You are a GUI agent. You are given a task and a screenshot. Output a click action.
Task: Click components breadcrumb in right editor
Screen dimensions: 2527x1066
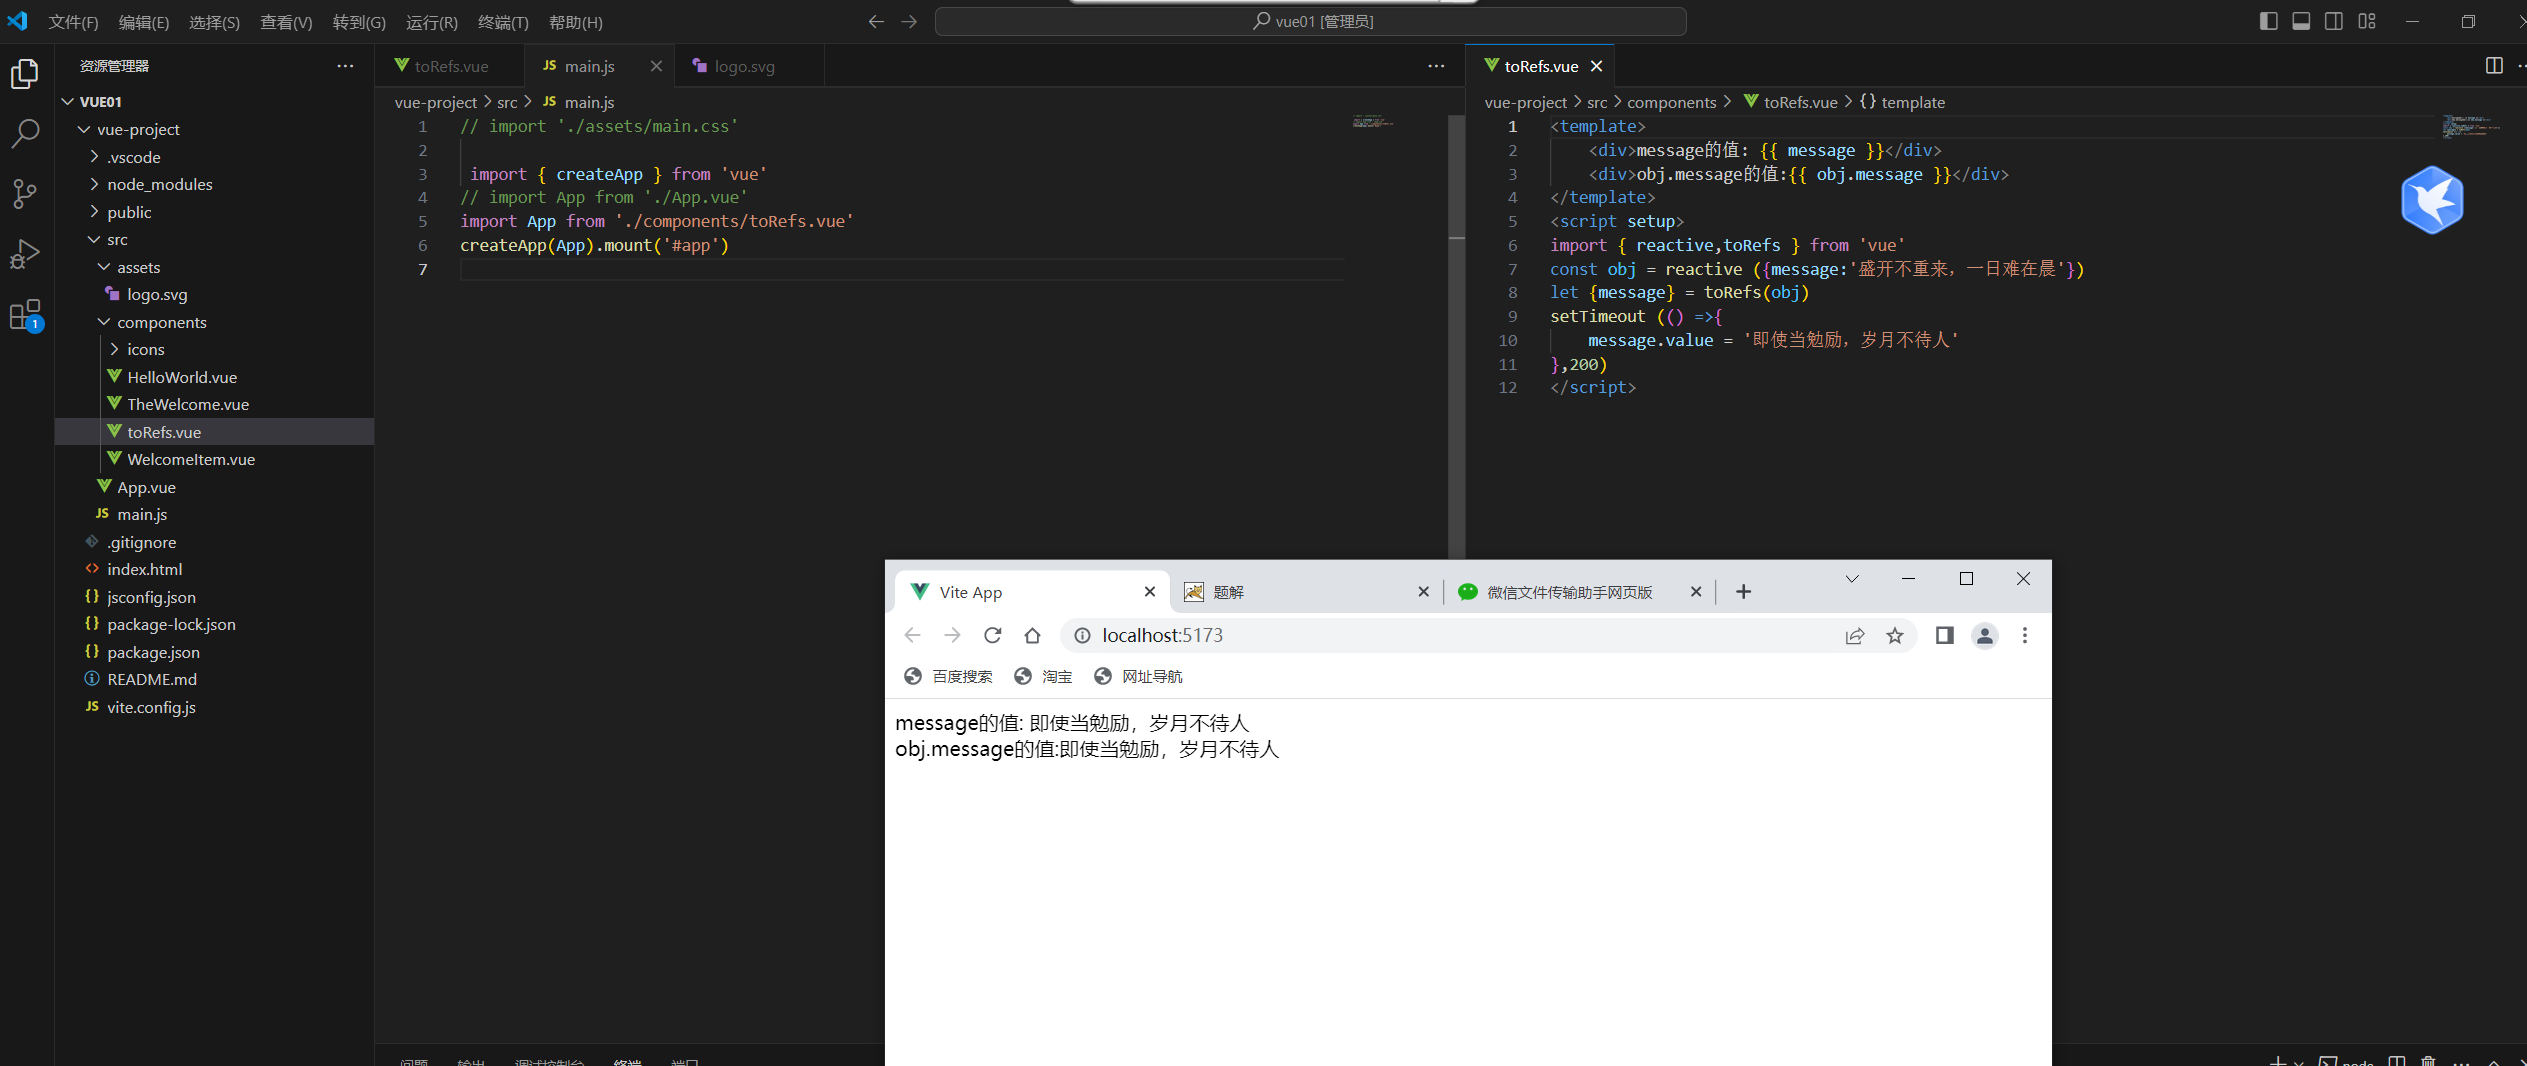[1671, 102]
